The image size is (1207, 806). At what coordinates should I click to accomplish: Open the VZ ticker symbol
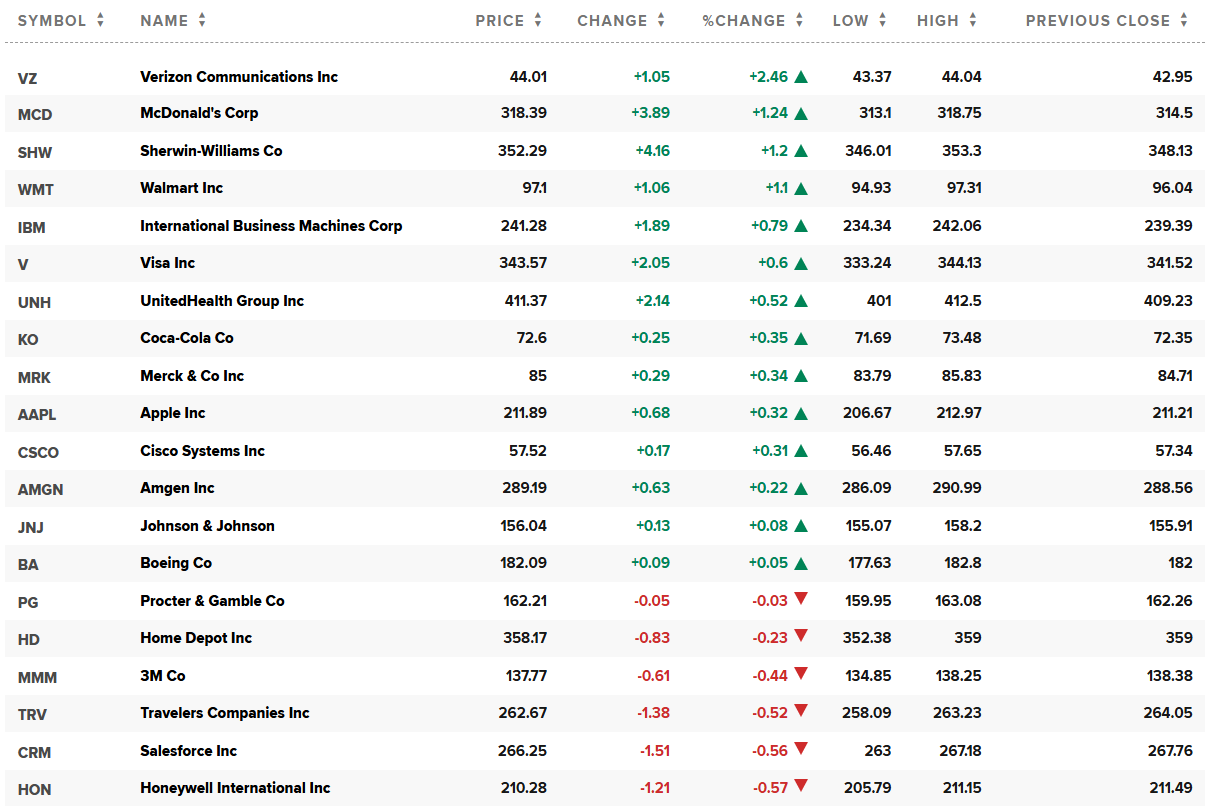27,77
